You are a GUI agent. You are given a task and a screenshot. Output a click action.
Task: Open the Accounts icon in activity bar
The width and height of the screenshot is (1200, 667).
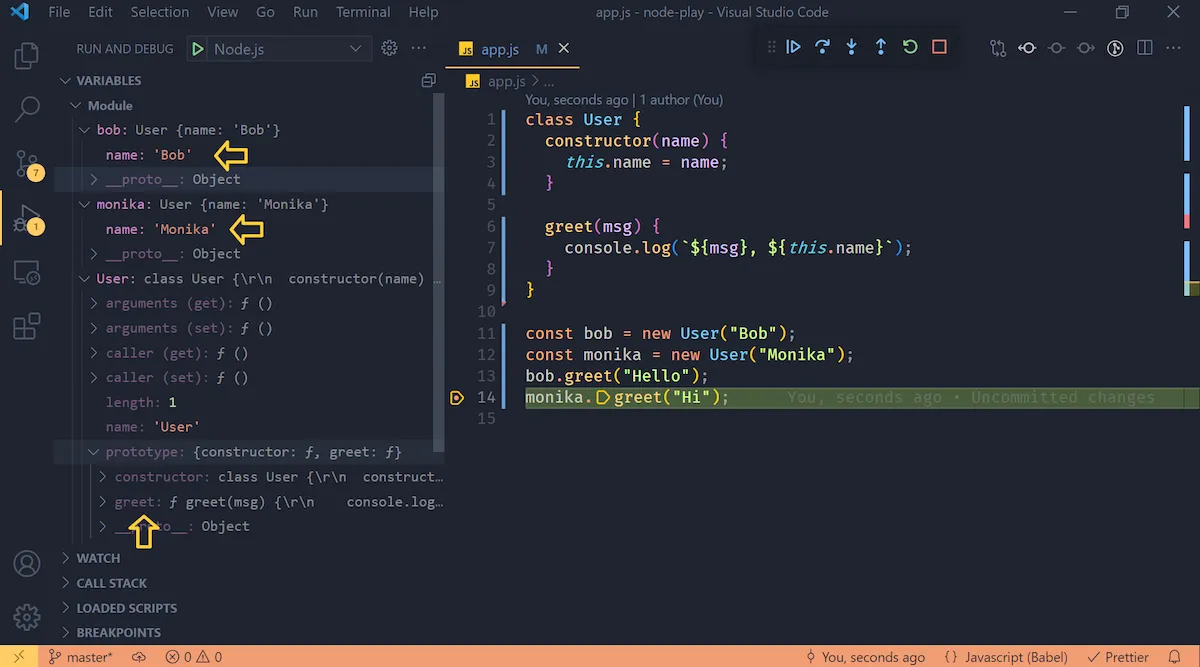(27, 563)
